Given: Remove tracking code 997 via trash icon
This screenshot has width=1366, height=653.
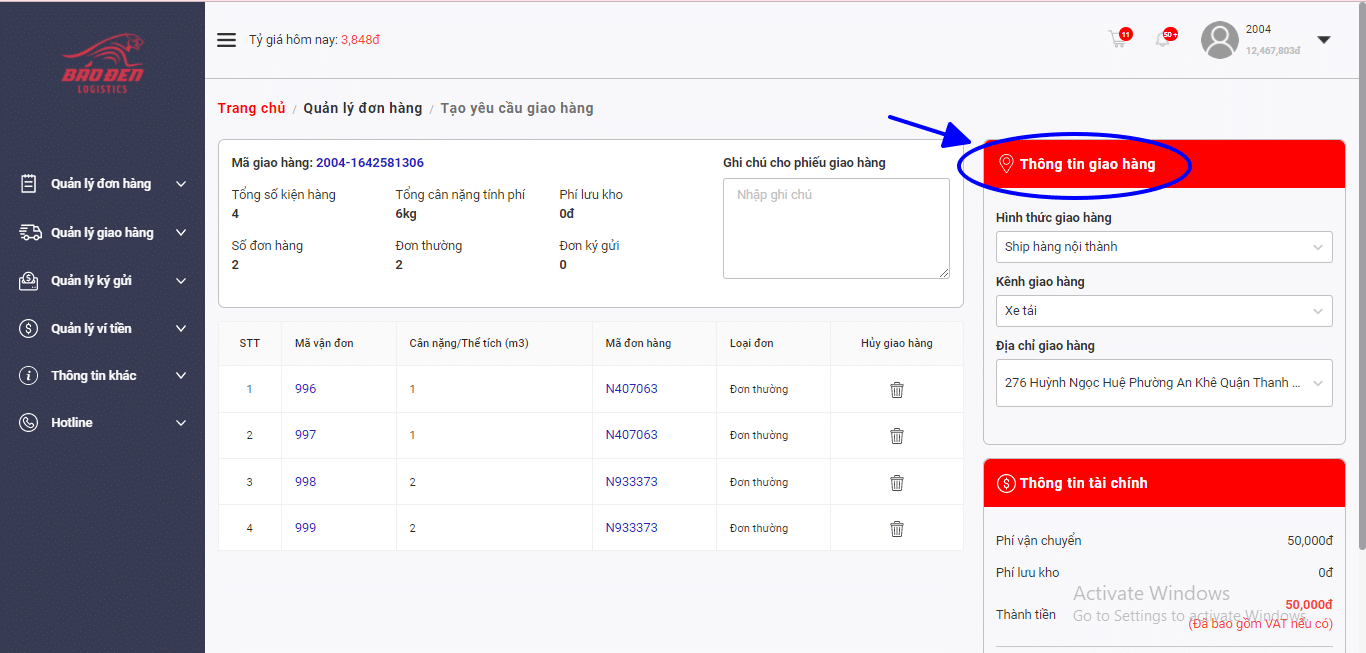Looking at the screenshot, I should pyautogui.click(x=896, y=436).
